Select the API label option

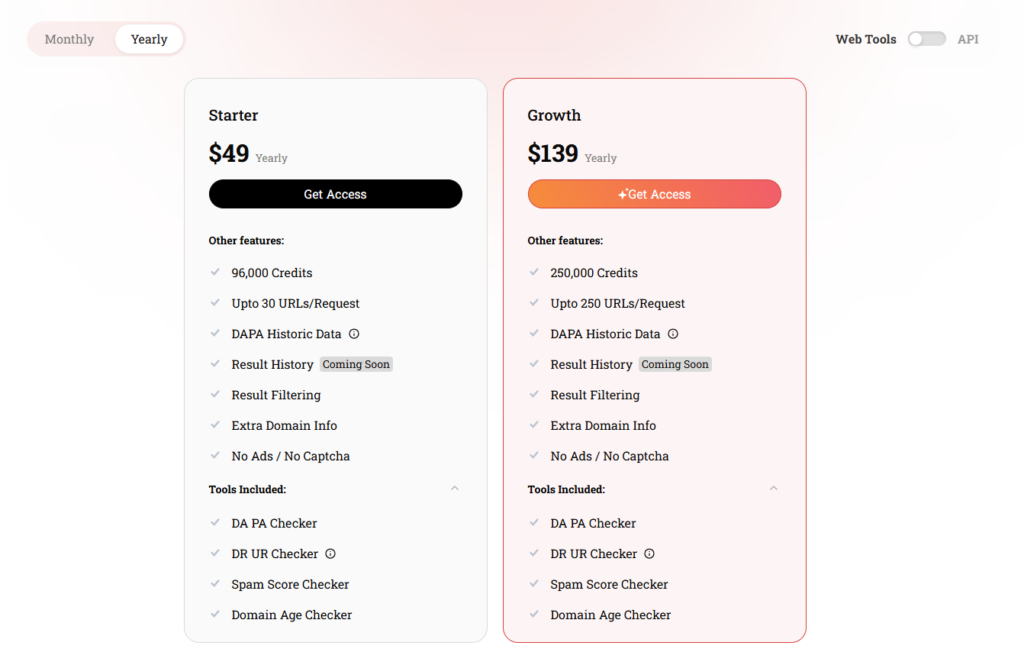(x=968, y=39)
